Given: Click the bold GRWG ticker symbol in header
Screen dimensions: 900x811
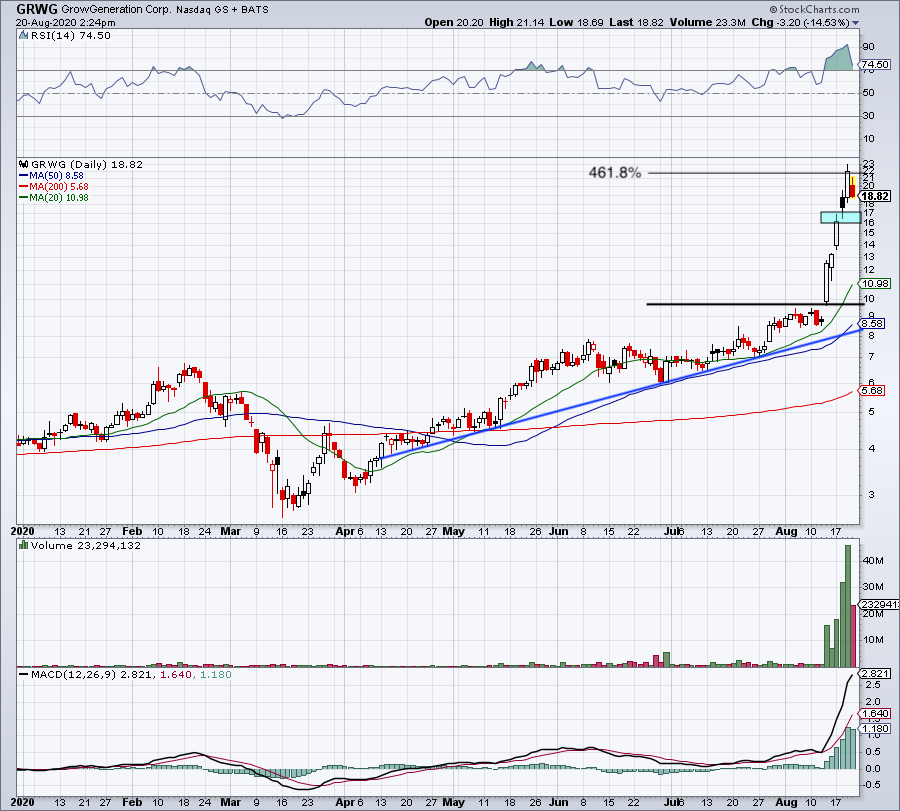Looking at the screenshot, I should [x=37, y=9].
